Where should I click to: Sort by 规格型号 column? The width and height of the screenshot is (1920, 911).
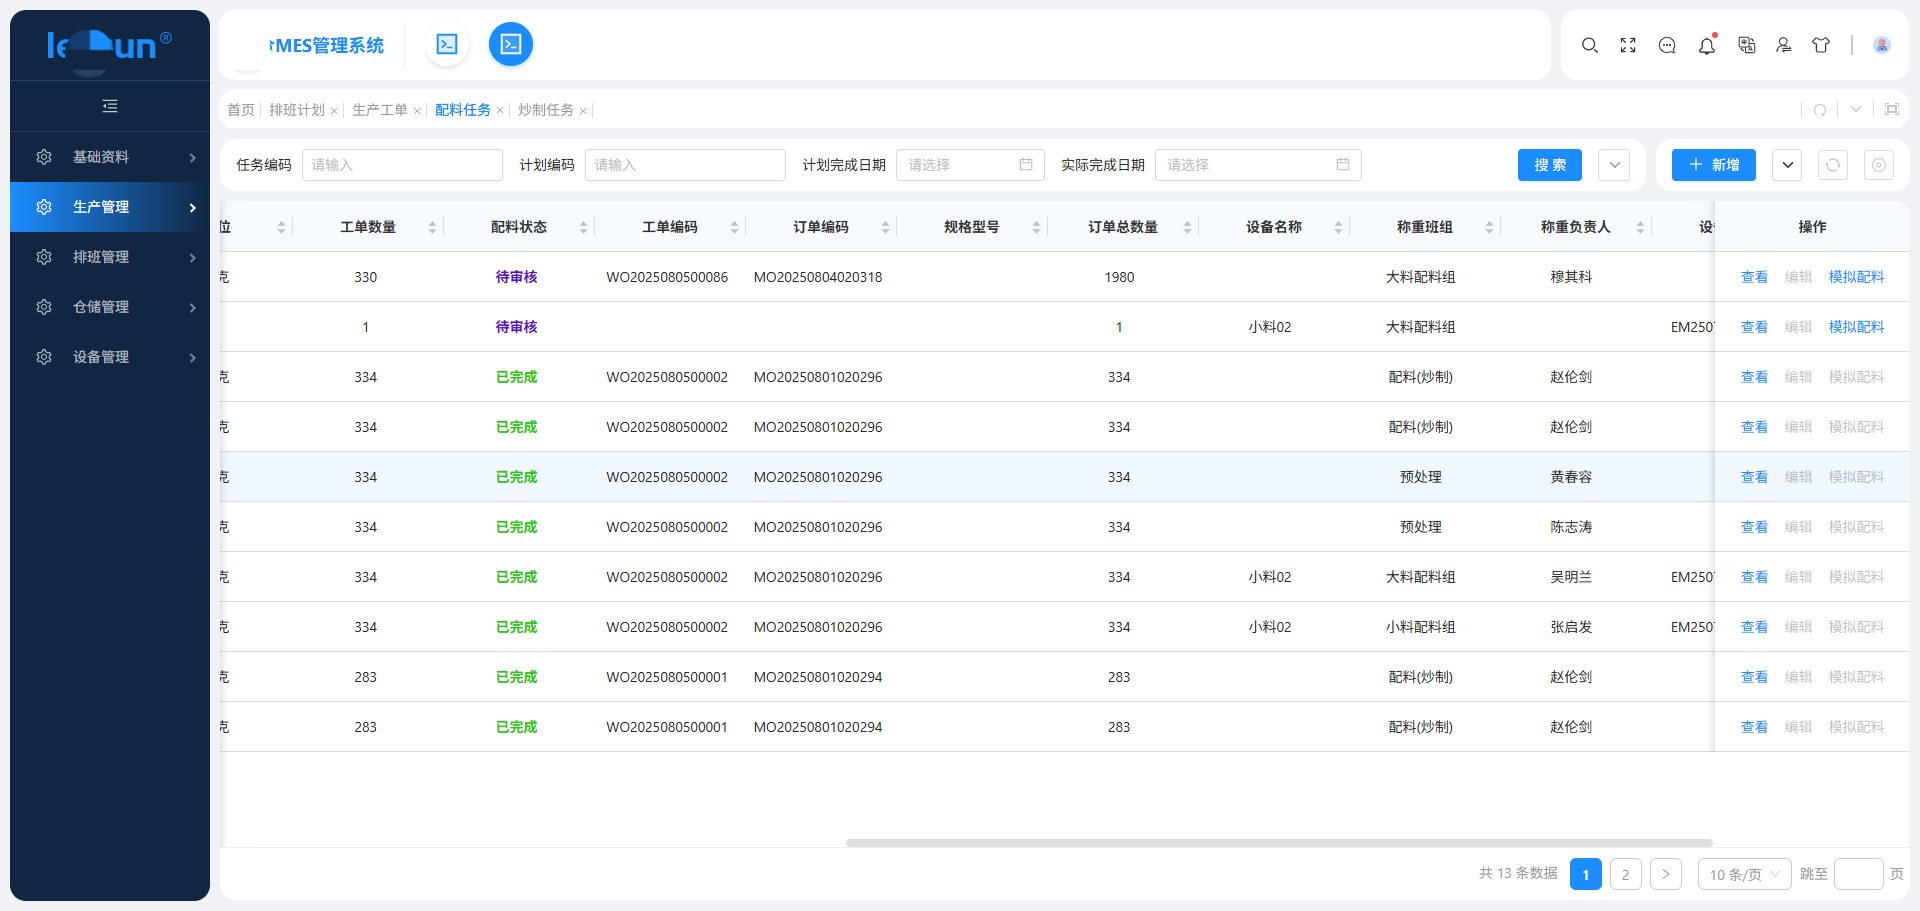pyautogui.click(x=1036, y=228)
